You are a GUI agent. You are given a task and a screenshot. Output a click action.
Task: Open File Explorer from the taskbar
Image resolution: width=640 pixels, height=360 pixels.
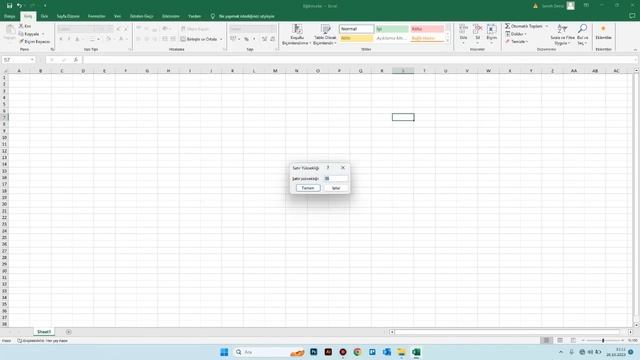(402, 352)
